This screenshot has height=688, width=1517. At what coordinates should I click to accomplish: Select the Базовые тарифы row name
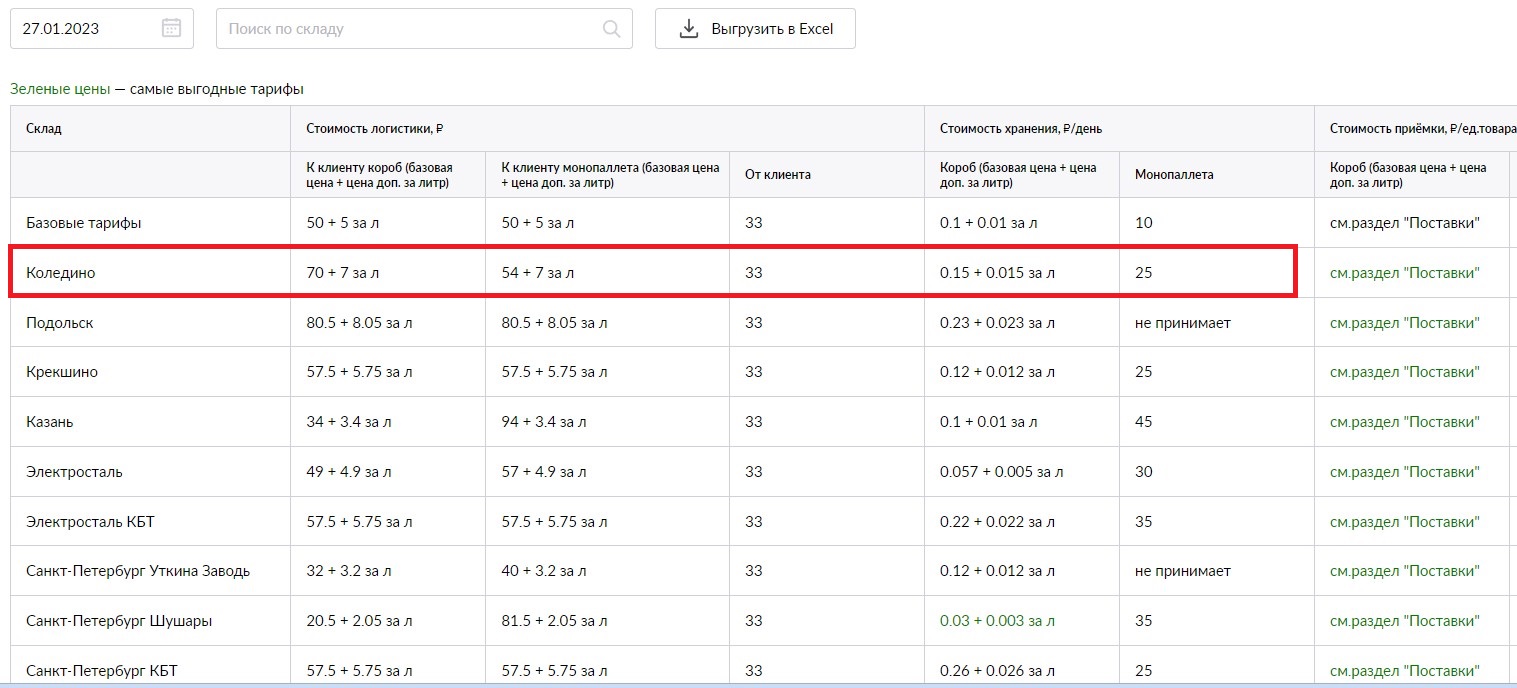pos(83,223)
